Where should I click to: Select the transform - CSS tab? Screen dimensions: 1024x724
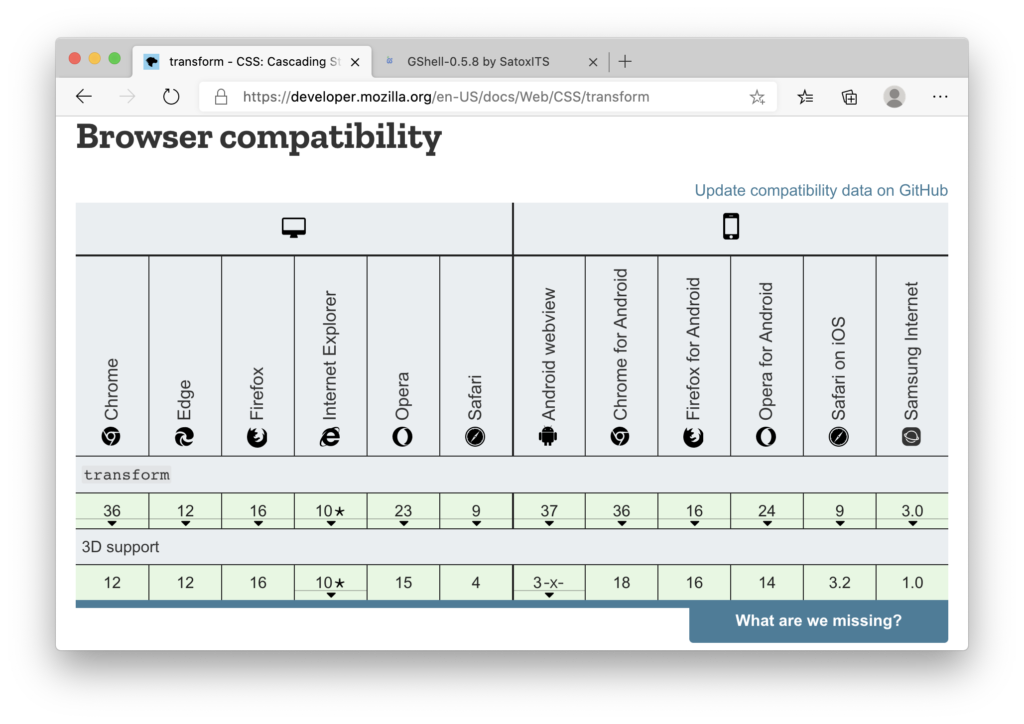coord(250,62)
